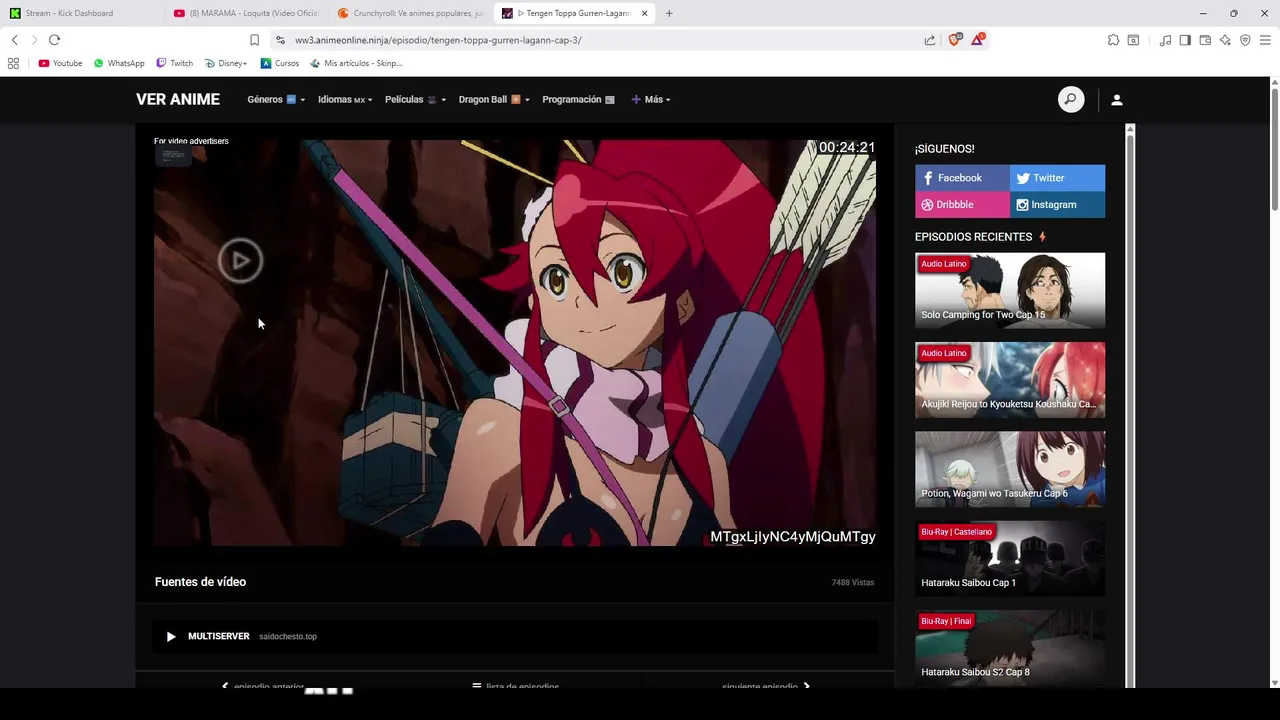Viewport: 1280px width, 720px height.
Task: Open the user account icon
Action: click(1117, 99)
